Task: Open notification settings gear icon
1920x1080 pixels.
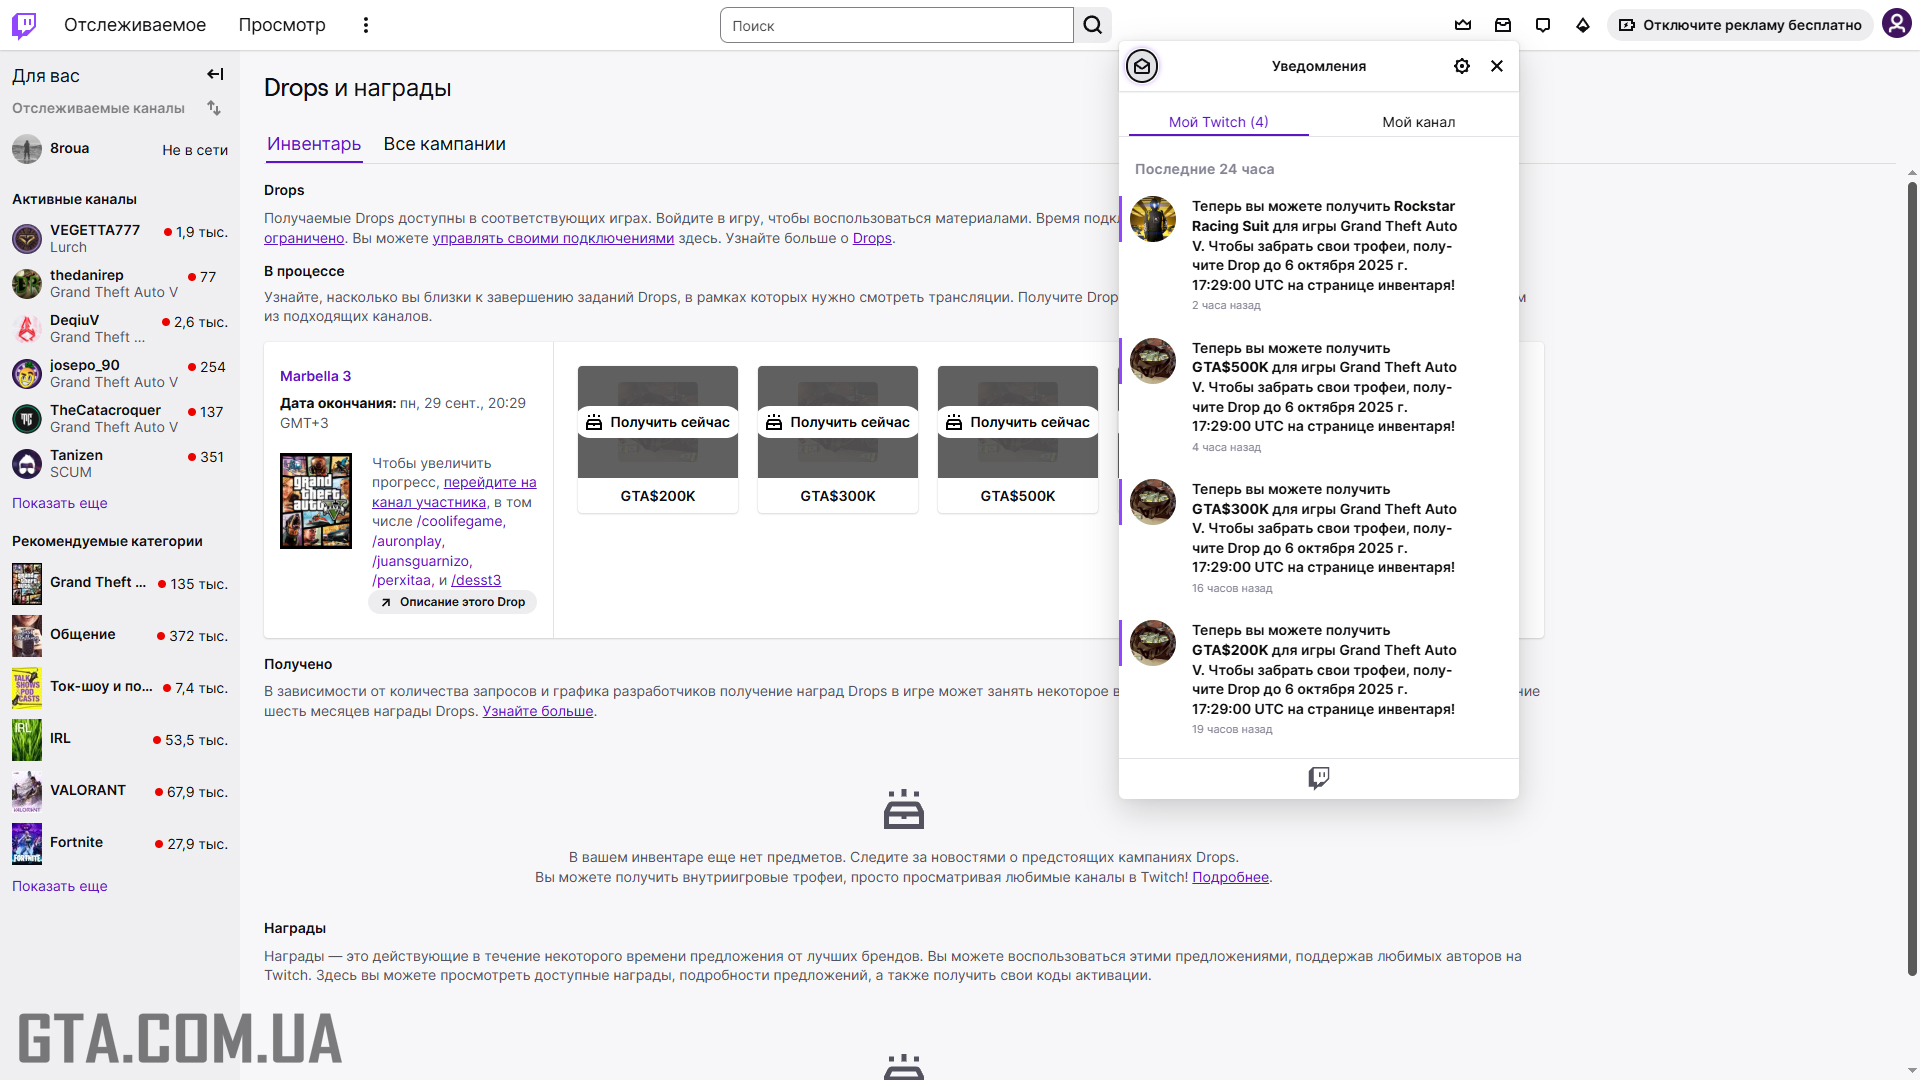Action: click(1462, 66)
